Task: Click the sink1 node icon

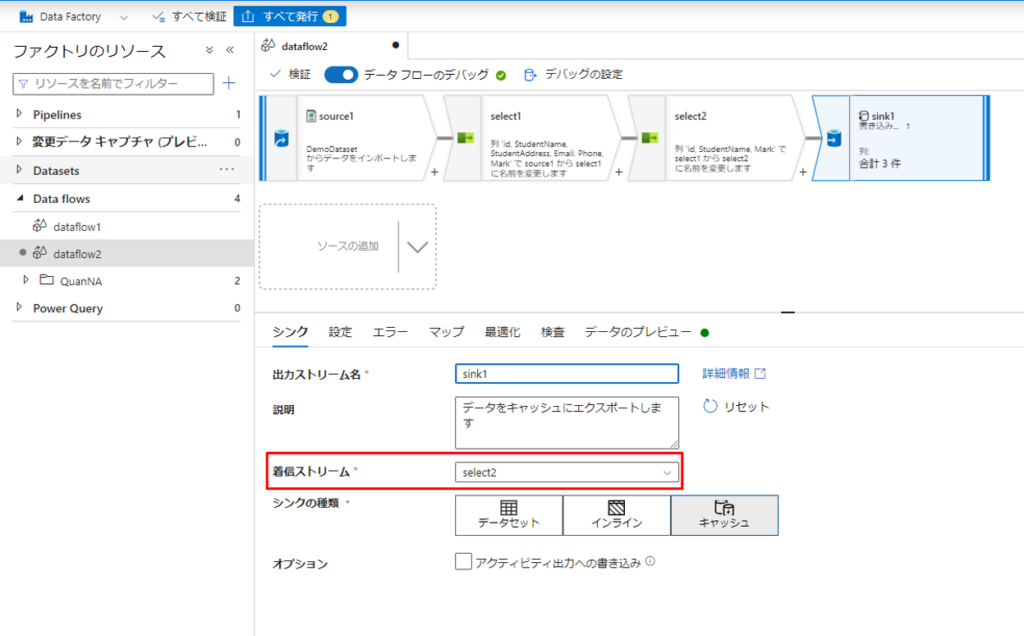Action: pos(832,139)
